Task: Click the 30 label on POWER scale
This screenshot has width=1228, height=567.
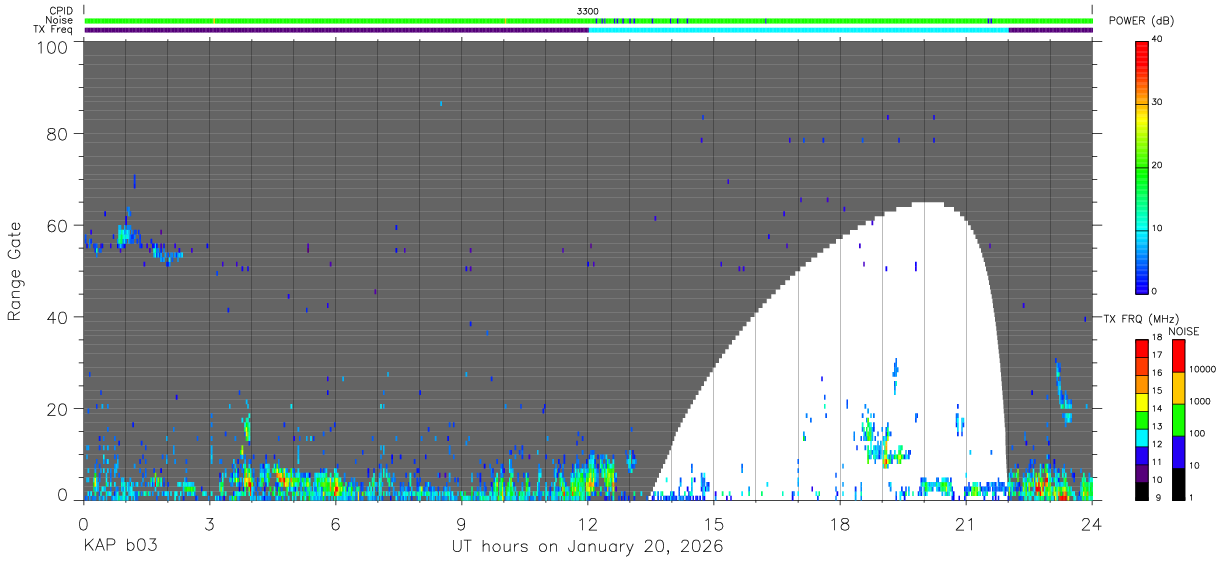Action: pyautogui.click(x=1157, y=103)
